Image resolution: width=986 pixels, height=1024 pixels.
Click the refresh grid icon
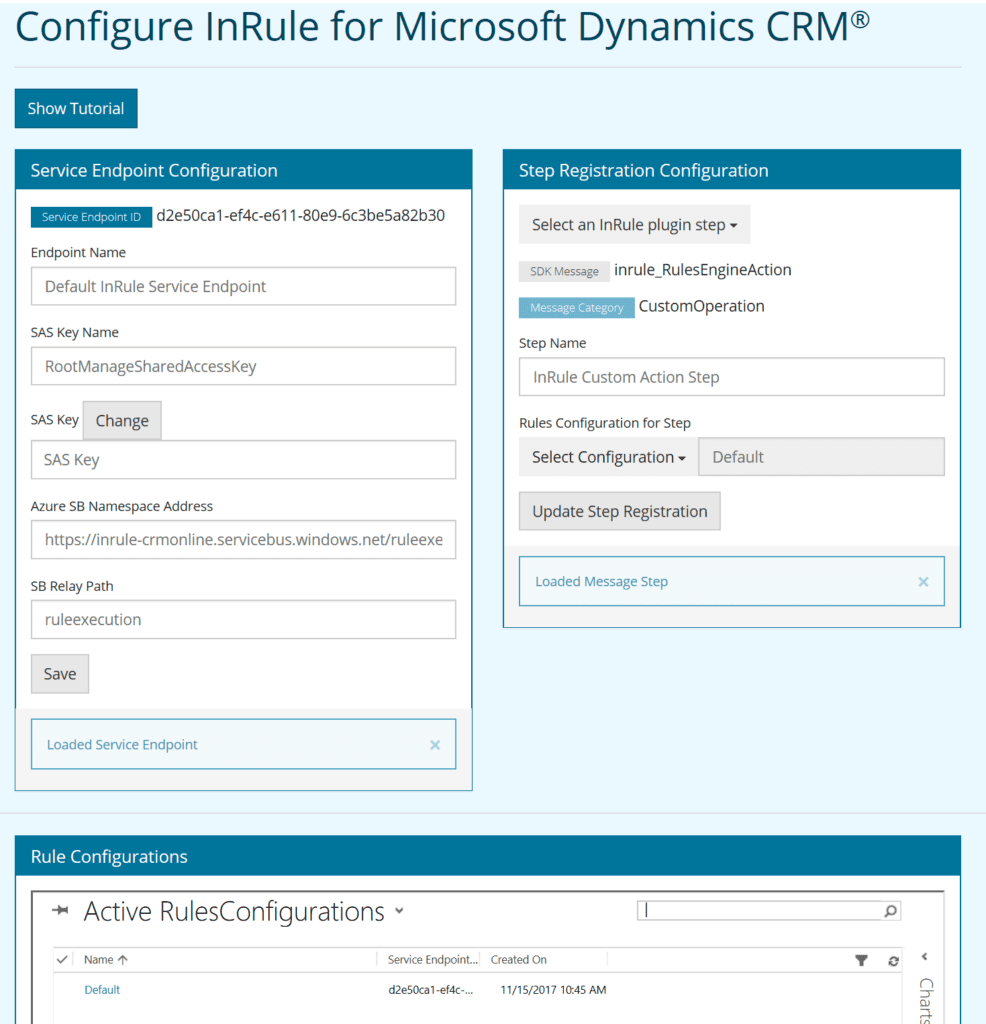pos(893,961)
